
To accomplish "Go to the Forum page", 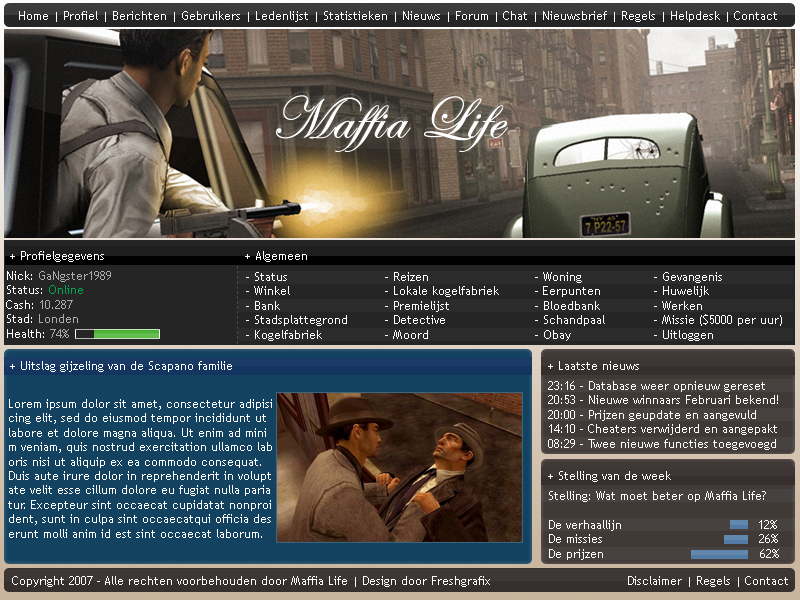I will pyautogui.click(x=471, y=16).
